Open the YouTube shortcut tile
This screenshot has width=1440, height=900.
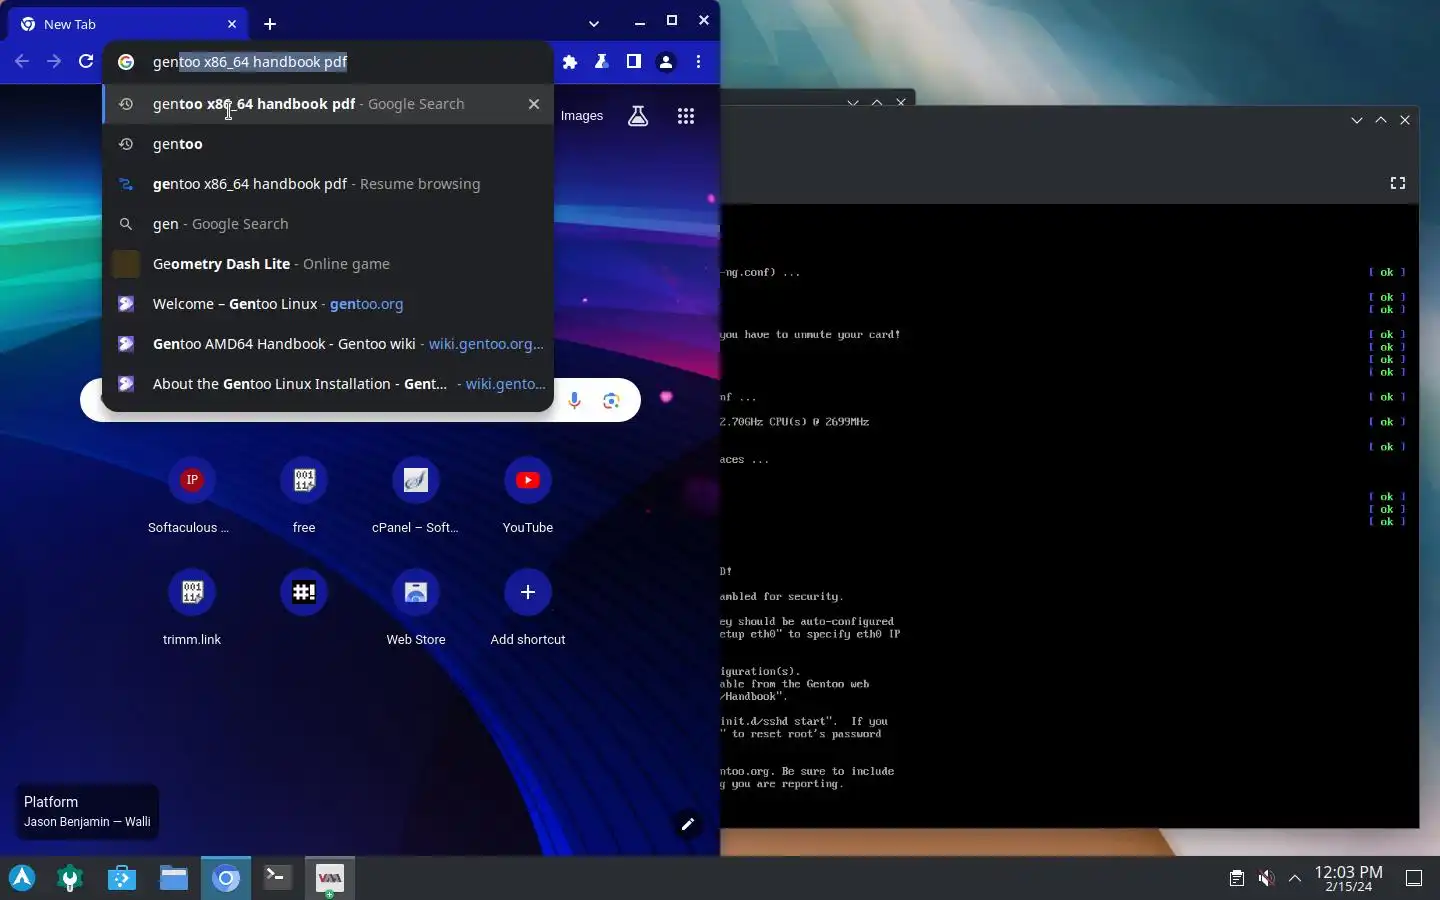[x=528, y=495]
